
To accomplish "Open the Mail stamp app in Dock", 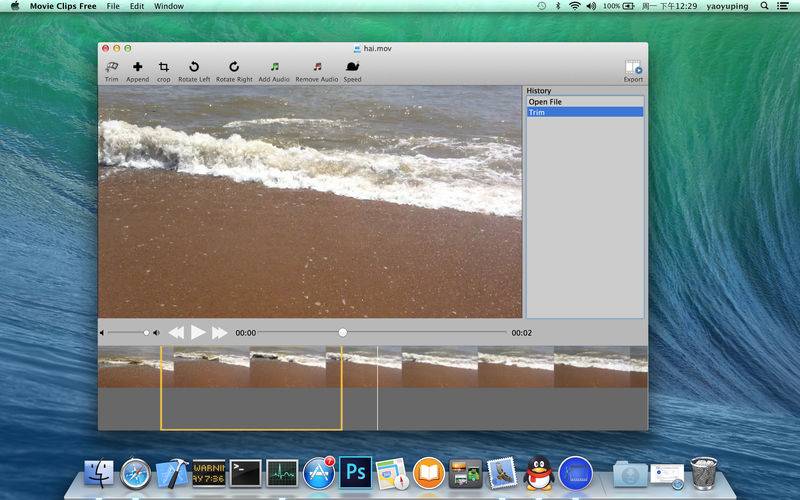I will click(x=502, y=473).
